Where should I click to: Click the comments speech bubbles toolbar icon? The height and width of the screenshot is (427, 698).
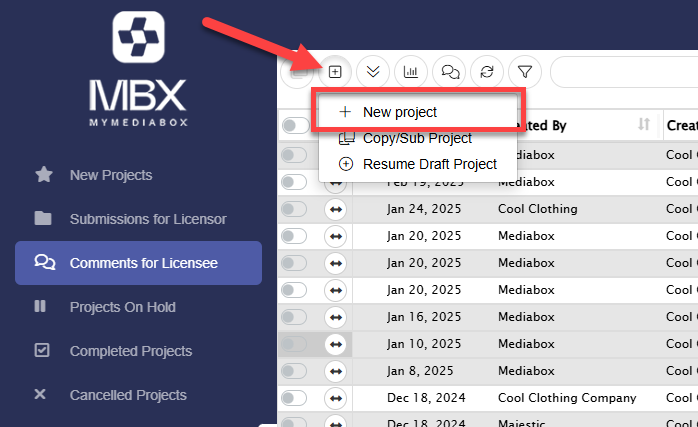pyautogui.click(x=449, y=72)
